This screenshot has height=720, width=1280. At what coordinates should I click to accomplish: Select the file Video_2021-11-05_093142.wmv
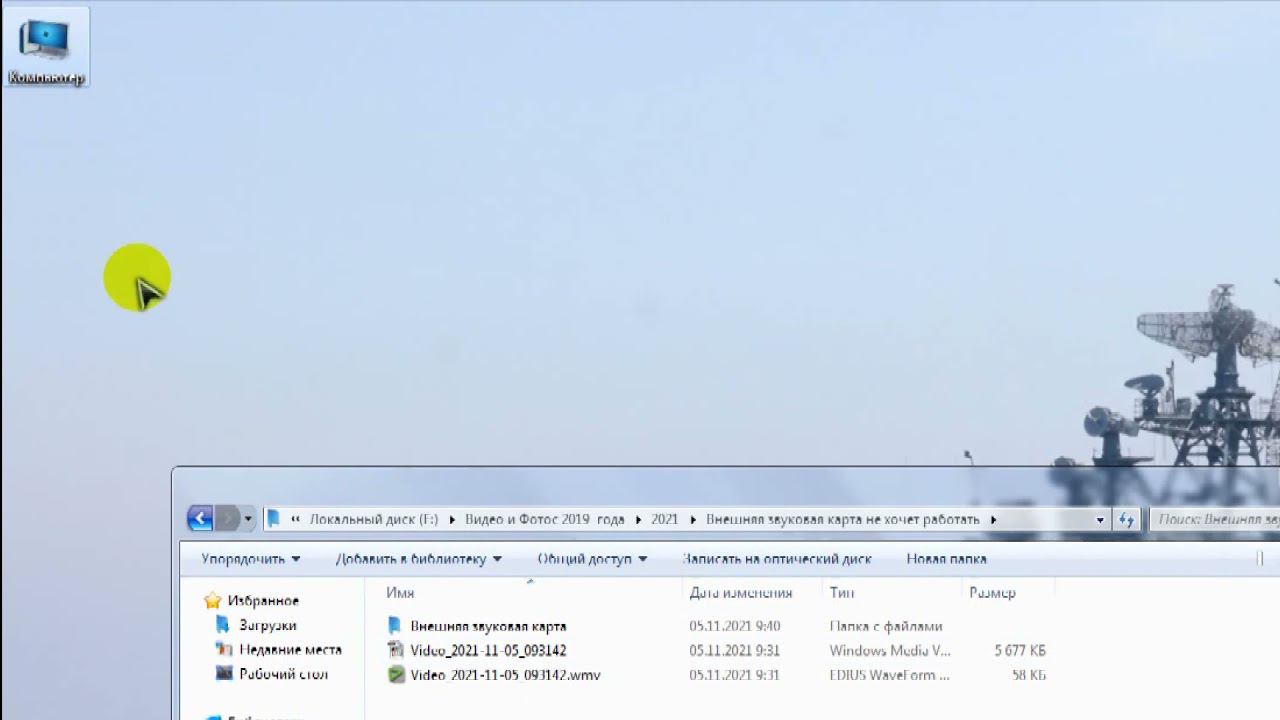tap(505, 675)
